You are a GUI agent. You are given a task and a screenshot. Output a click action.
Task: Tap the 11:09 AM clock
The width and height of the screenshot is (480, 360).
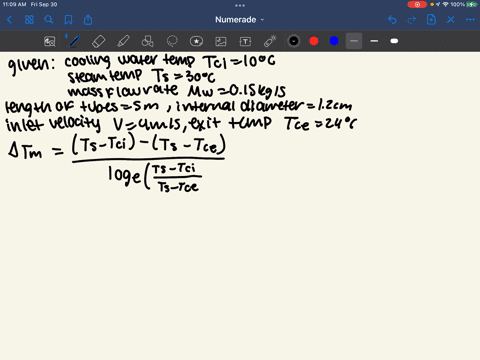14,5
